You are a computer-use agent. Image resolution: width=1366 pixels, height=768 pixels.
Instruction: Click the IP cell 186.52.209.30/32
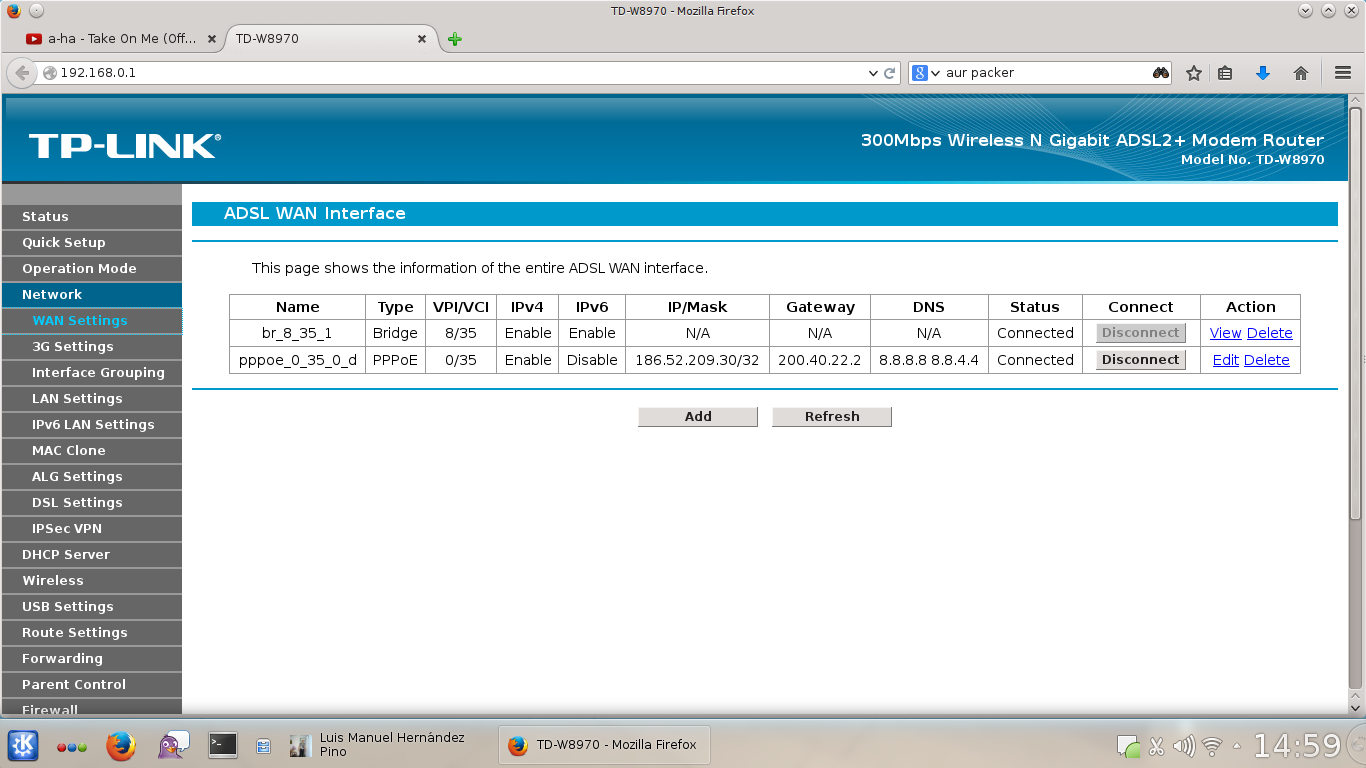click(x=697, y=360)
